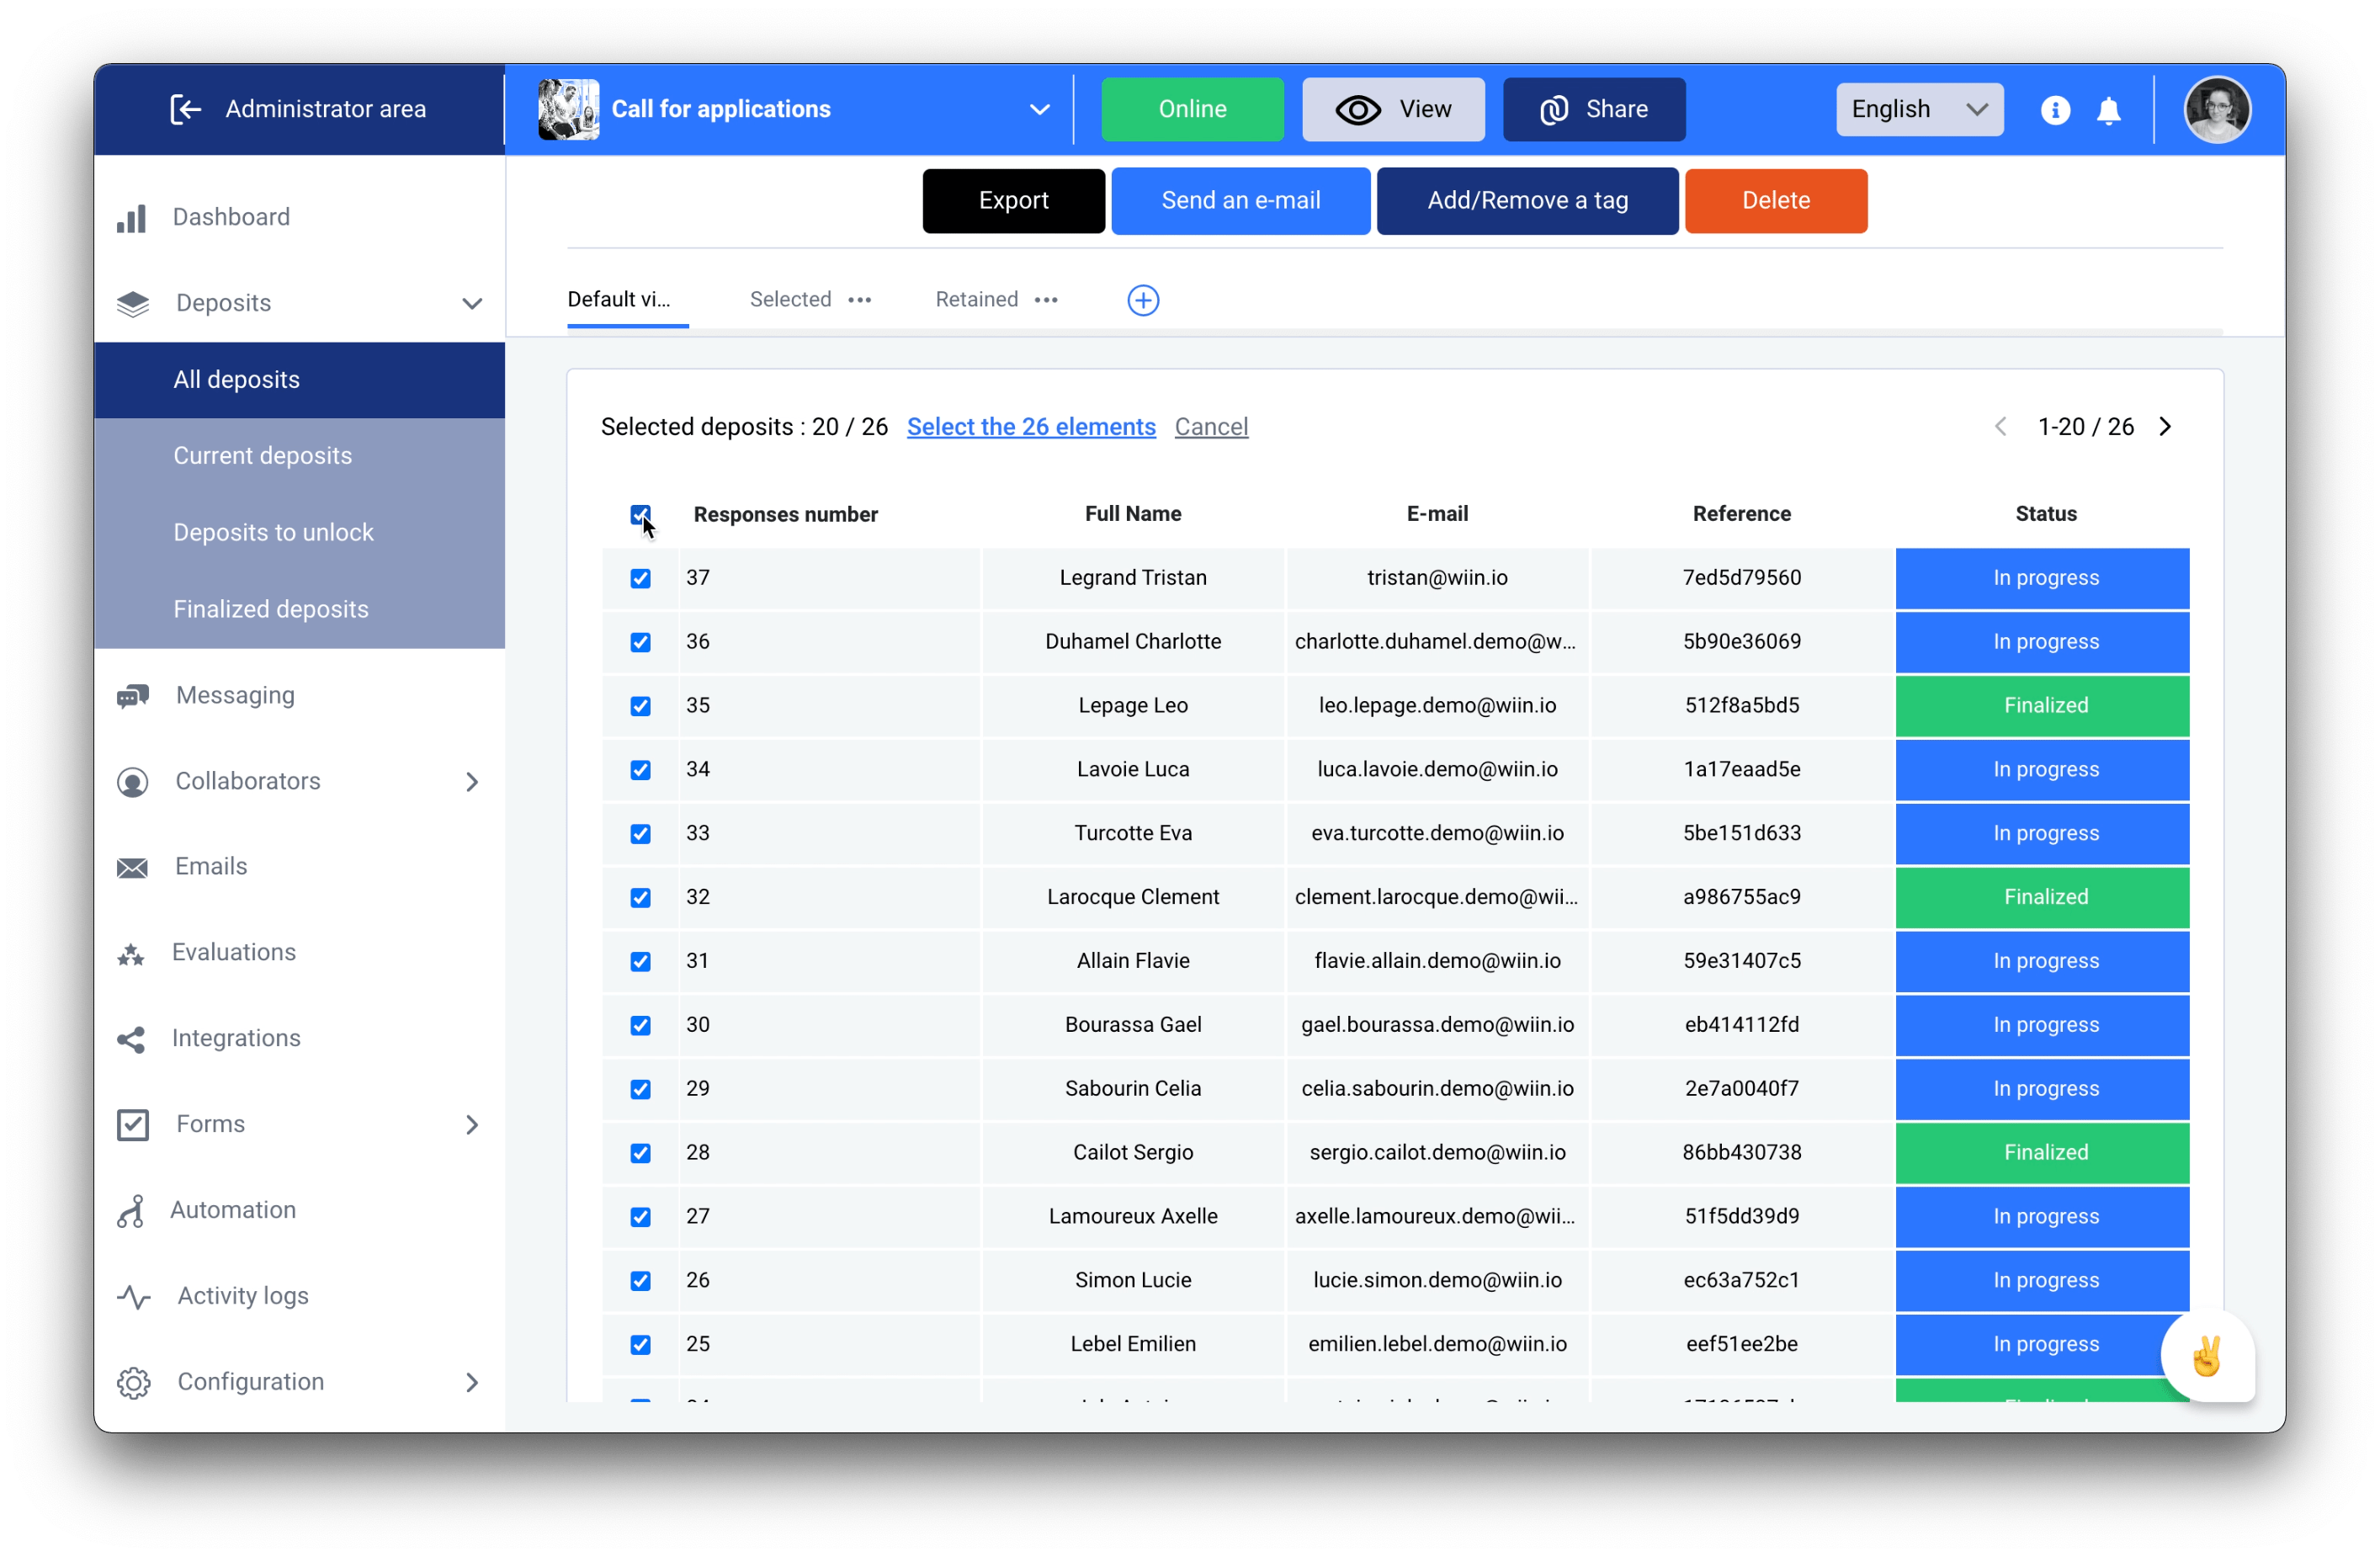Open the Call for applications dropdown
Image resolution: width=2380 pixels, height=1557 pixels.
tap(1044, 109)
